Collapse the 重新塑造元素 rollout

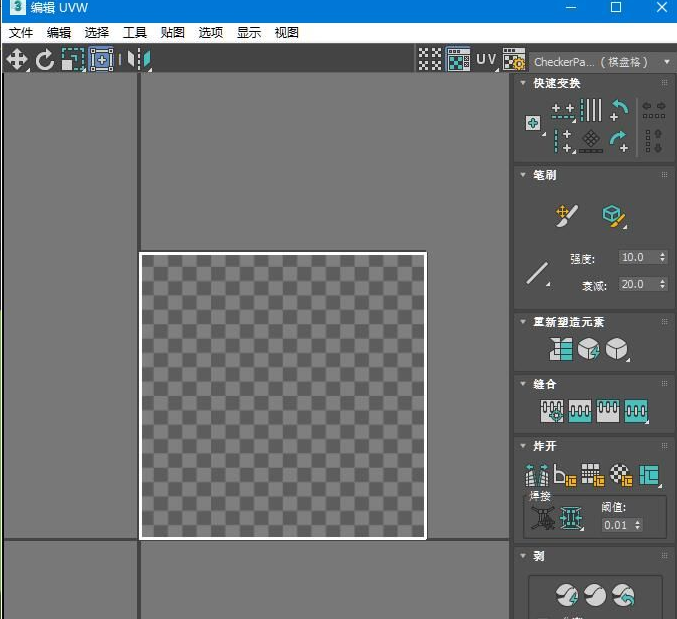[x=523, y=322]
